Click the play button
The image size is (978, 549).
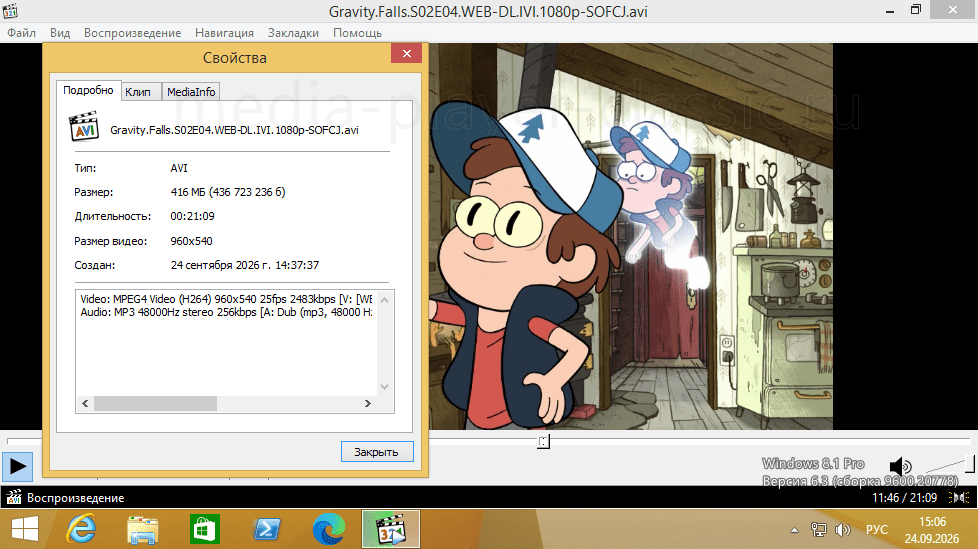coord(17,466)
